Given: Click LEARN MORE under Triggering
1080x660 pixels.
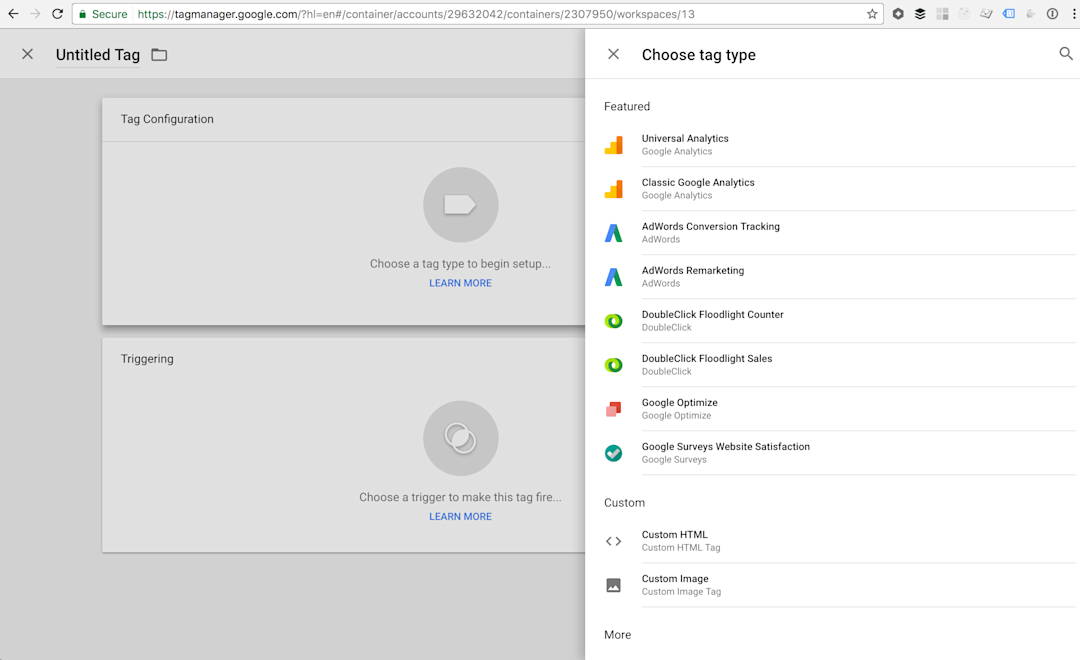Looking at the screenshot, I should [460, 517].
